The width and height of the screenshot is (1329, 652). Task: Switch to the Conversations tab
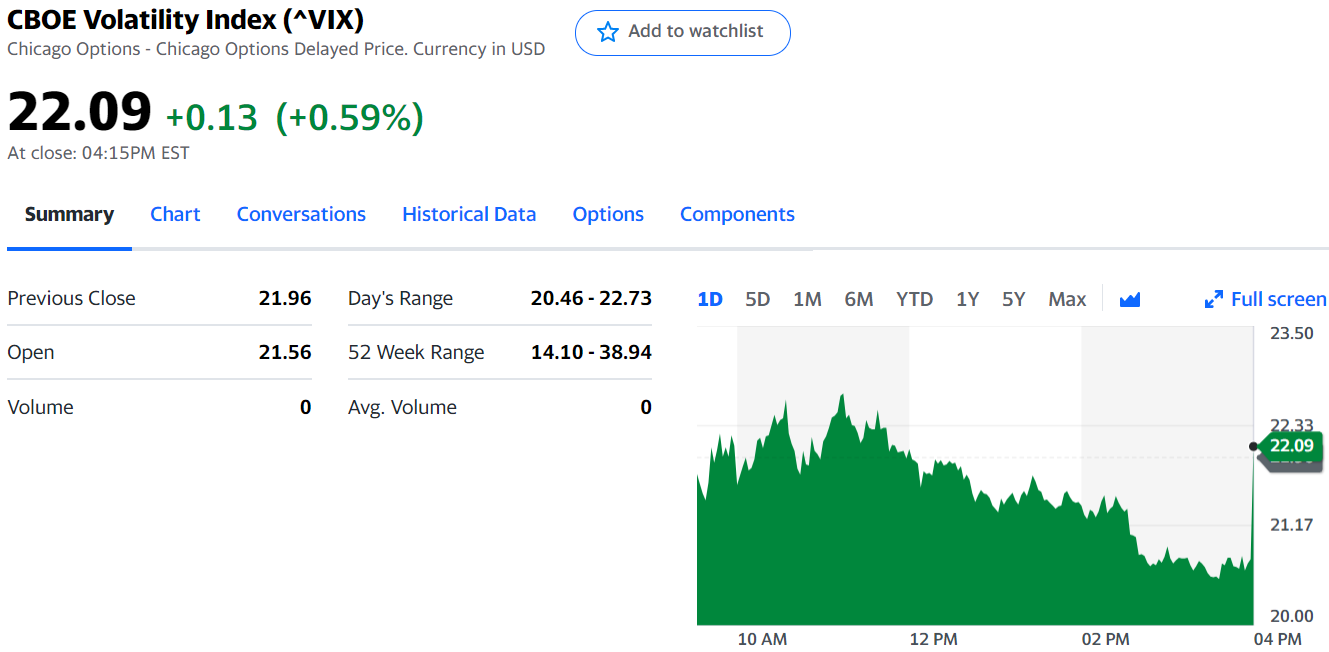click(x=301, y=214)
